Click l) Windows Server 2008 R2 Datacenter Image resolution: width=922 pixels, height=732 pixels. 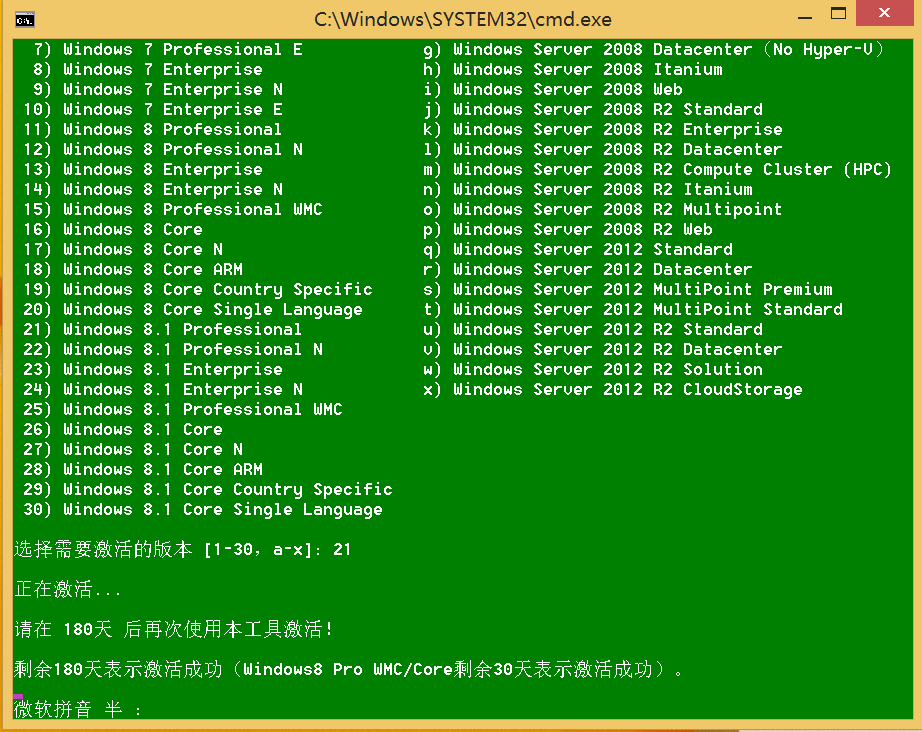pos(603,149)
